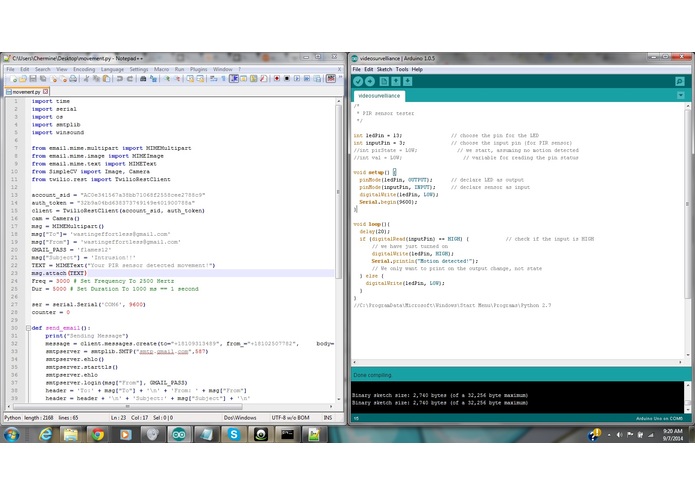Start macro recording with the red record icon
The width and height of the screenshot is (695, 494).
point(277,79)
